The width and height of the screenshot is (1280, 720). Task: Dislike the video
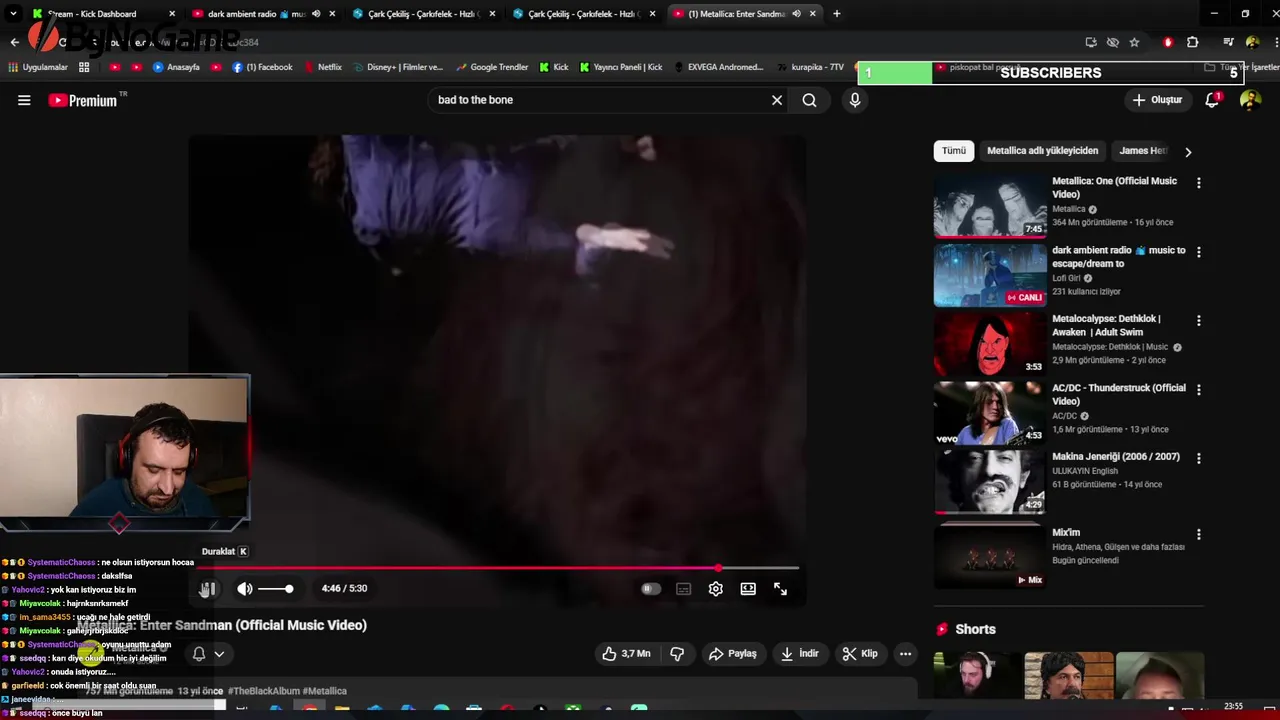677,654
